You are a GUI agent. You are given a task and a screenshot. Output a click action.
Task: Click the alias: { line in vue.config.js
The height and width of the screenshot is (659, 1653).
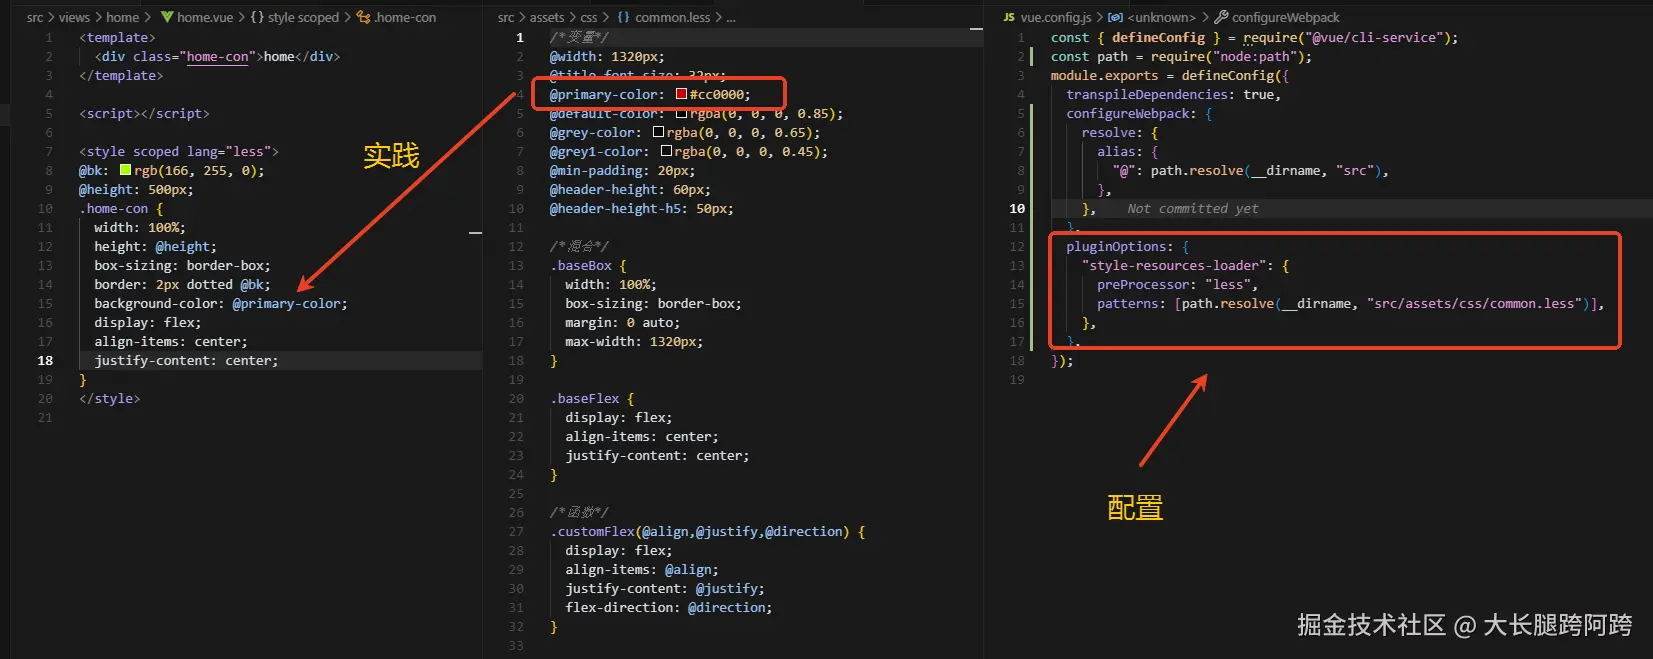tap(1127, 151)
